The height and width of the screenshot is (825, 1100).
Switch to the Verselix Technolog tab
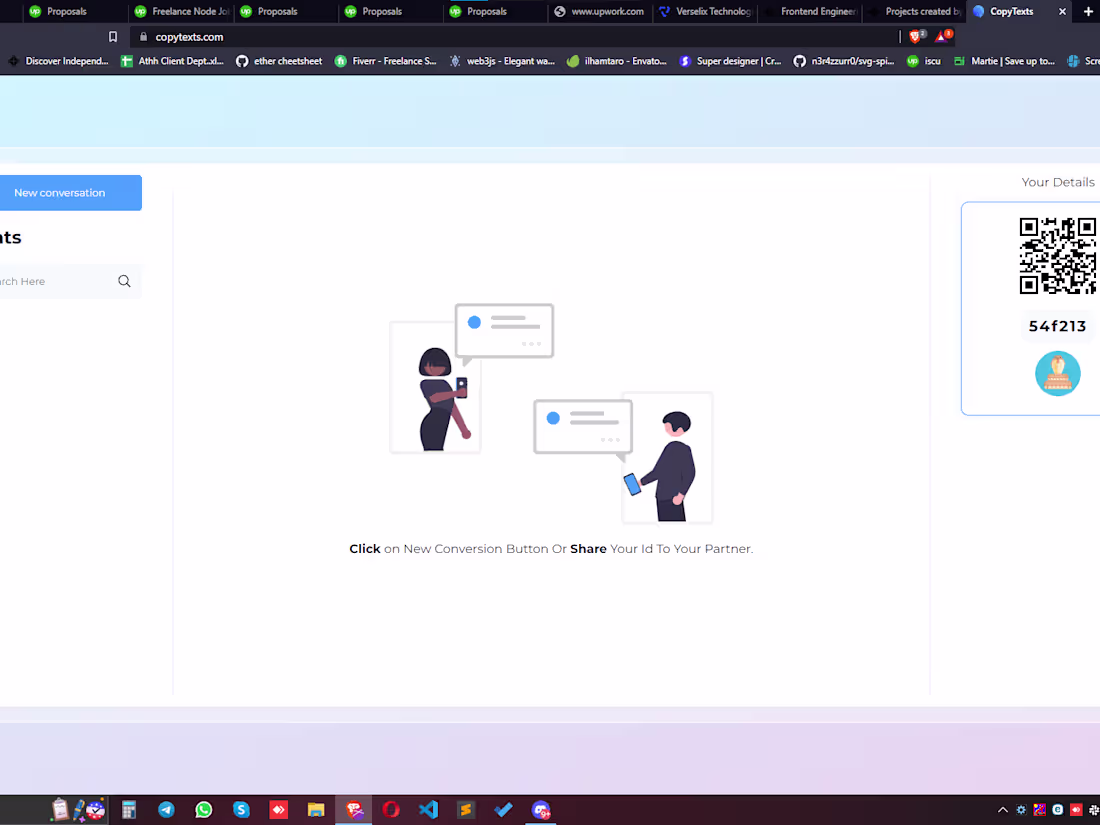pyautogui.click(x=705, y=11)
